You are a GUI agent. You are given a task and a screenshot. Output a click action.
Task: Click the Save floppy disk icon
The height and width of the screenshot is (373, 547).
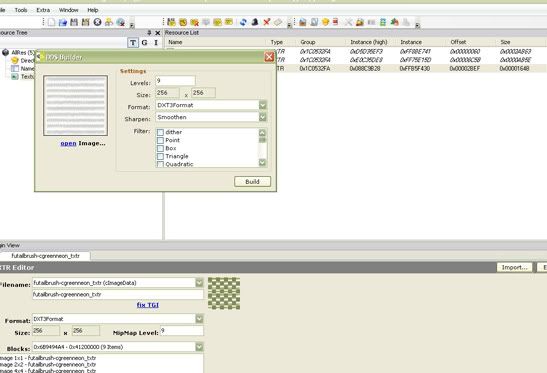tap(74, 22)
